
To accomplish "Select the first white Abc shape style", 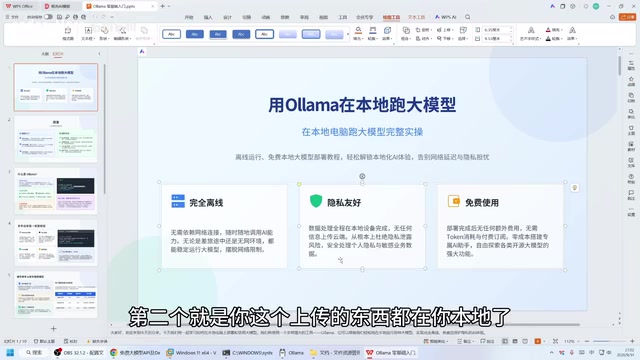I will coord(171,34).
